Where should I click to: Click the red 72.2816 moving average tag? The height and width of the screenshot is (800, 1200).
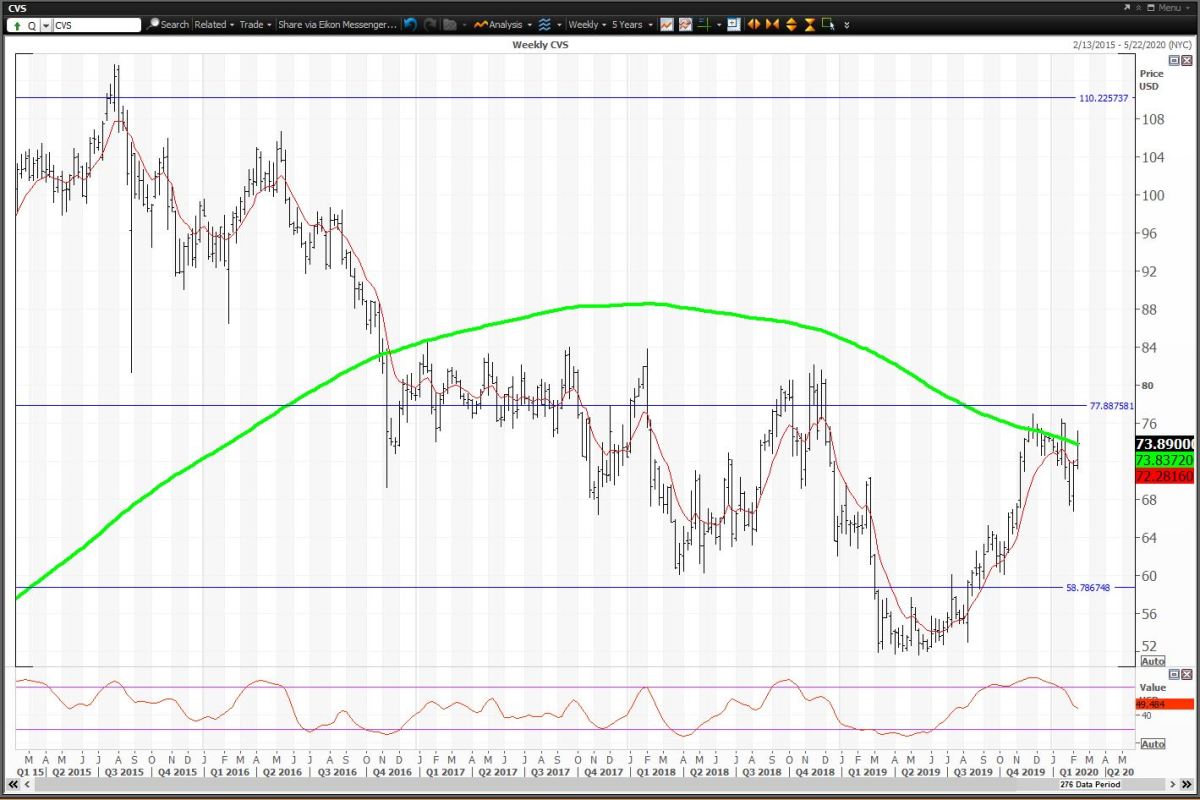1166,476
